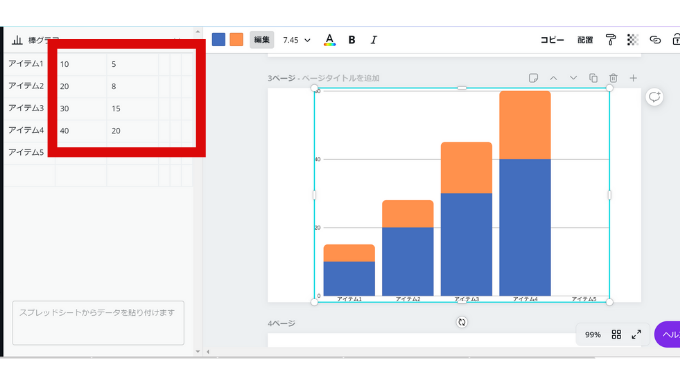Click the 編集 button
Image resolution: width=680 pixels, height=390 pixels.
[x=262, y=40]
